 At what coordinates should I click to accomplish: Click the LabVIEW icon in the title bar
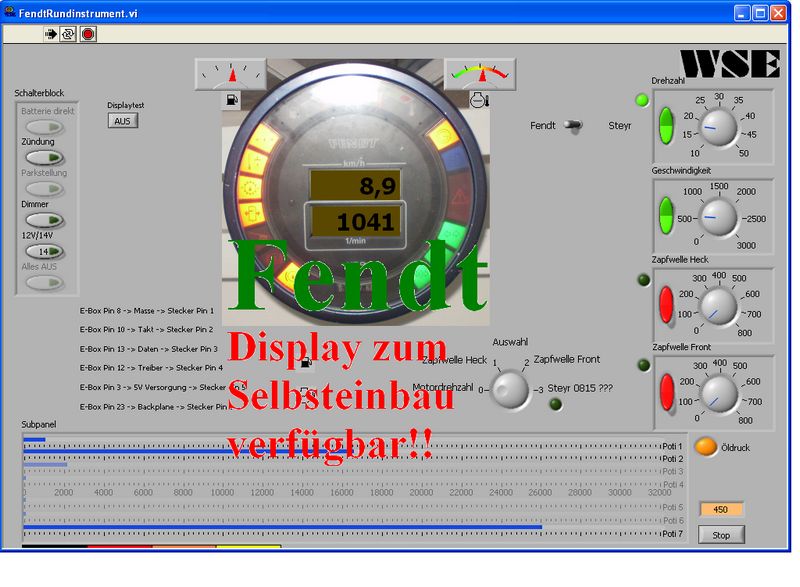coord(10,12)
